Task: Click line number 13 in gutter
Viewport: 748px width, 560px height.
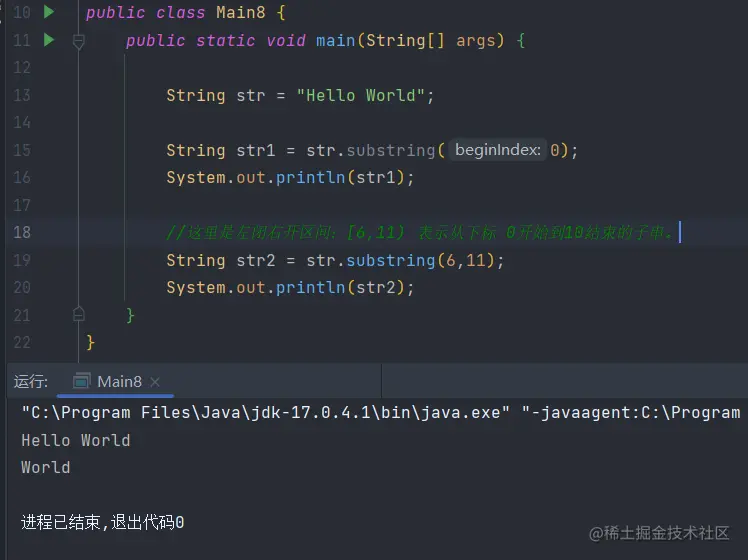Action: point(21,95)
